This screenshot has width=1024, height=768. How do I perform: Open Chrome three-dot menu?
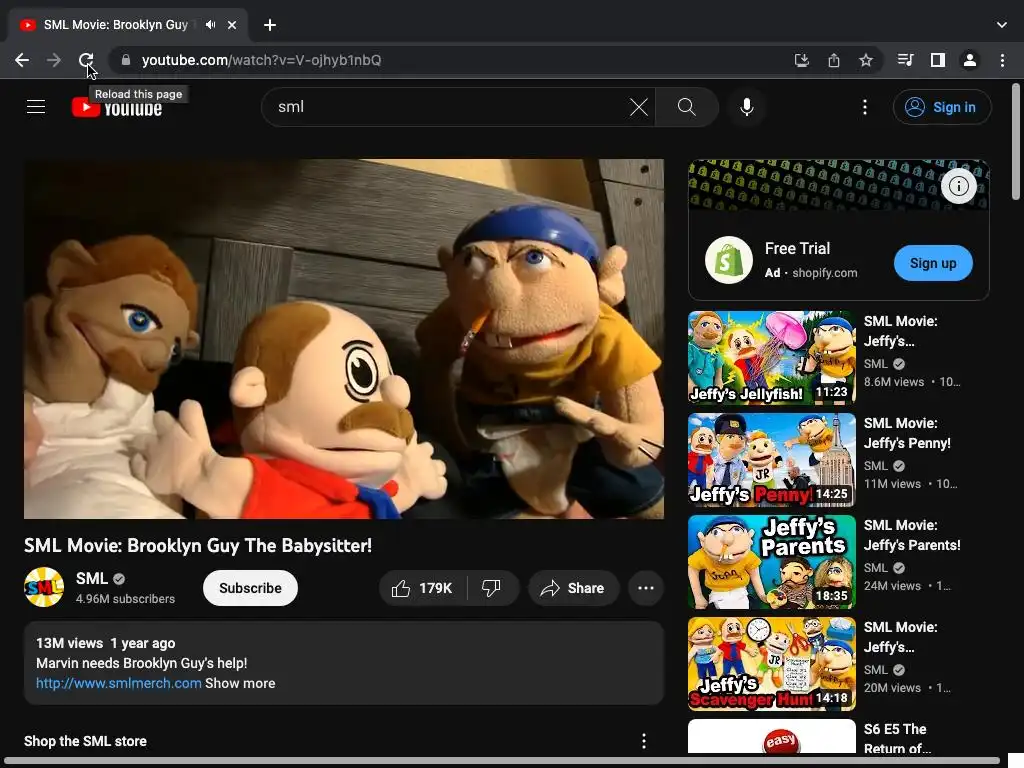[1002, 60]
